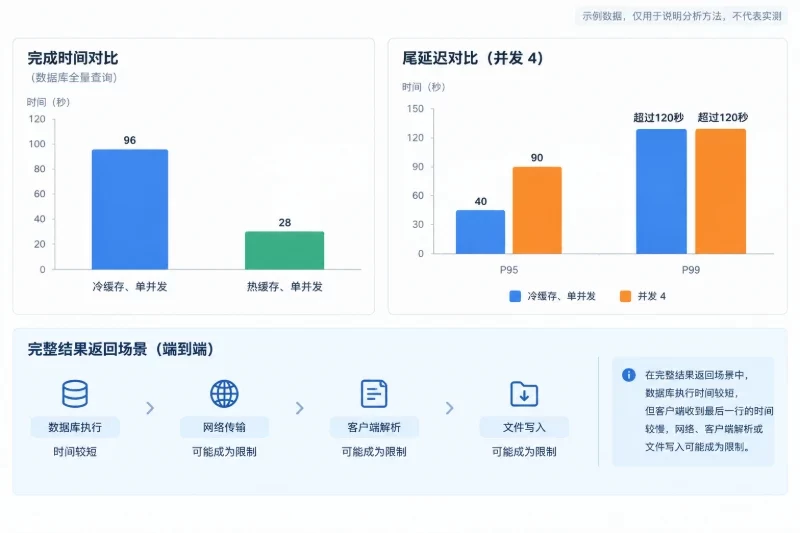
Task: Click the value label 90 above bar
Action: (537, 158)
